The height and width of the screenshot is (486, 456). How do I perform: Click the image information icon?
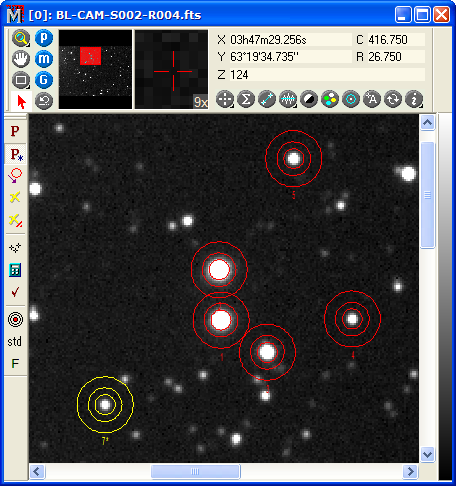click(414, 99)
